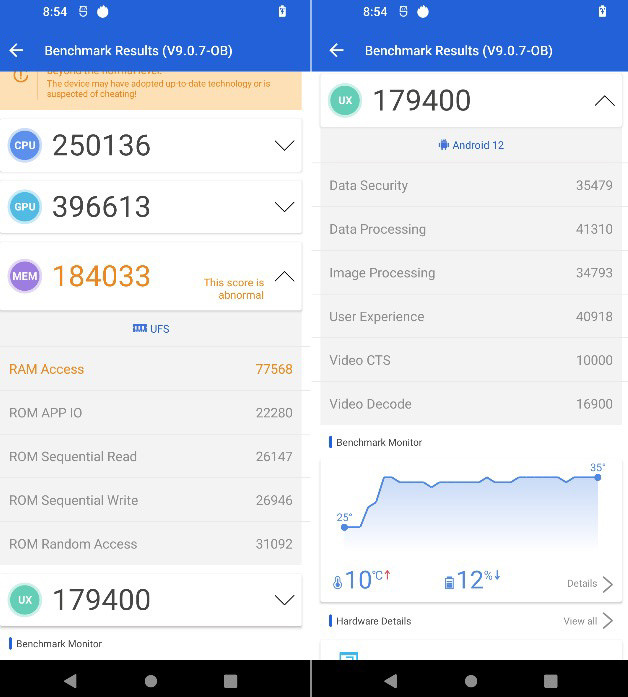Tap the 35° point on temperature graph

point(598,477)
